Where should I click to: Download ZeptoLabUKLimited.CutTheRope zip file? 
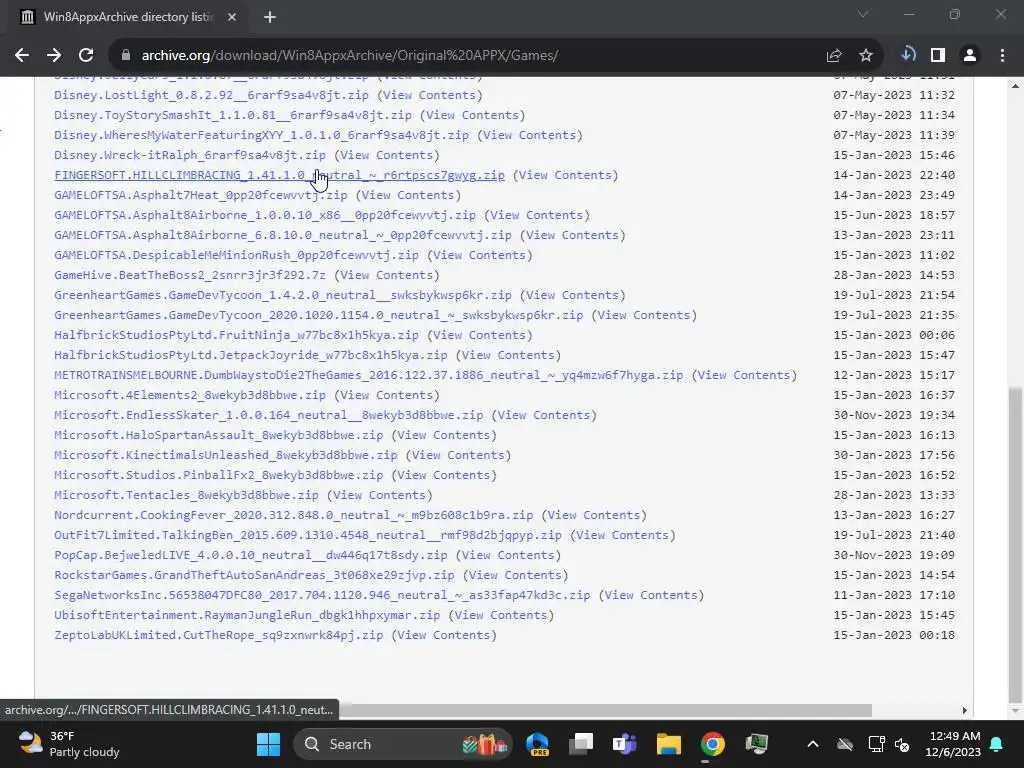click(218, 635)
